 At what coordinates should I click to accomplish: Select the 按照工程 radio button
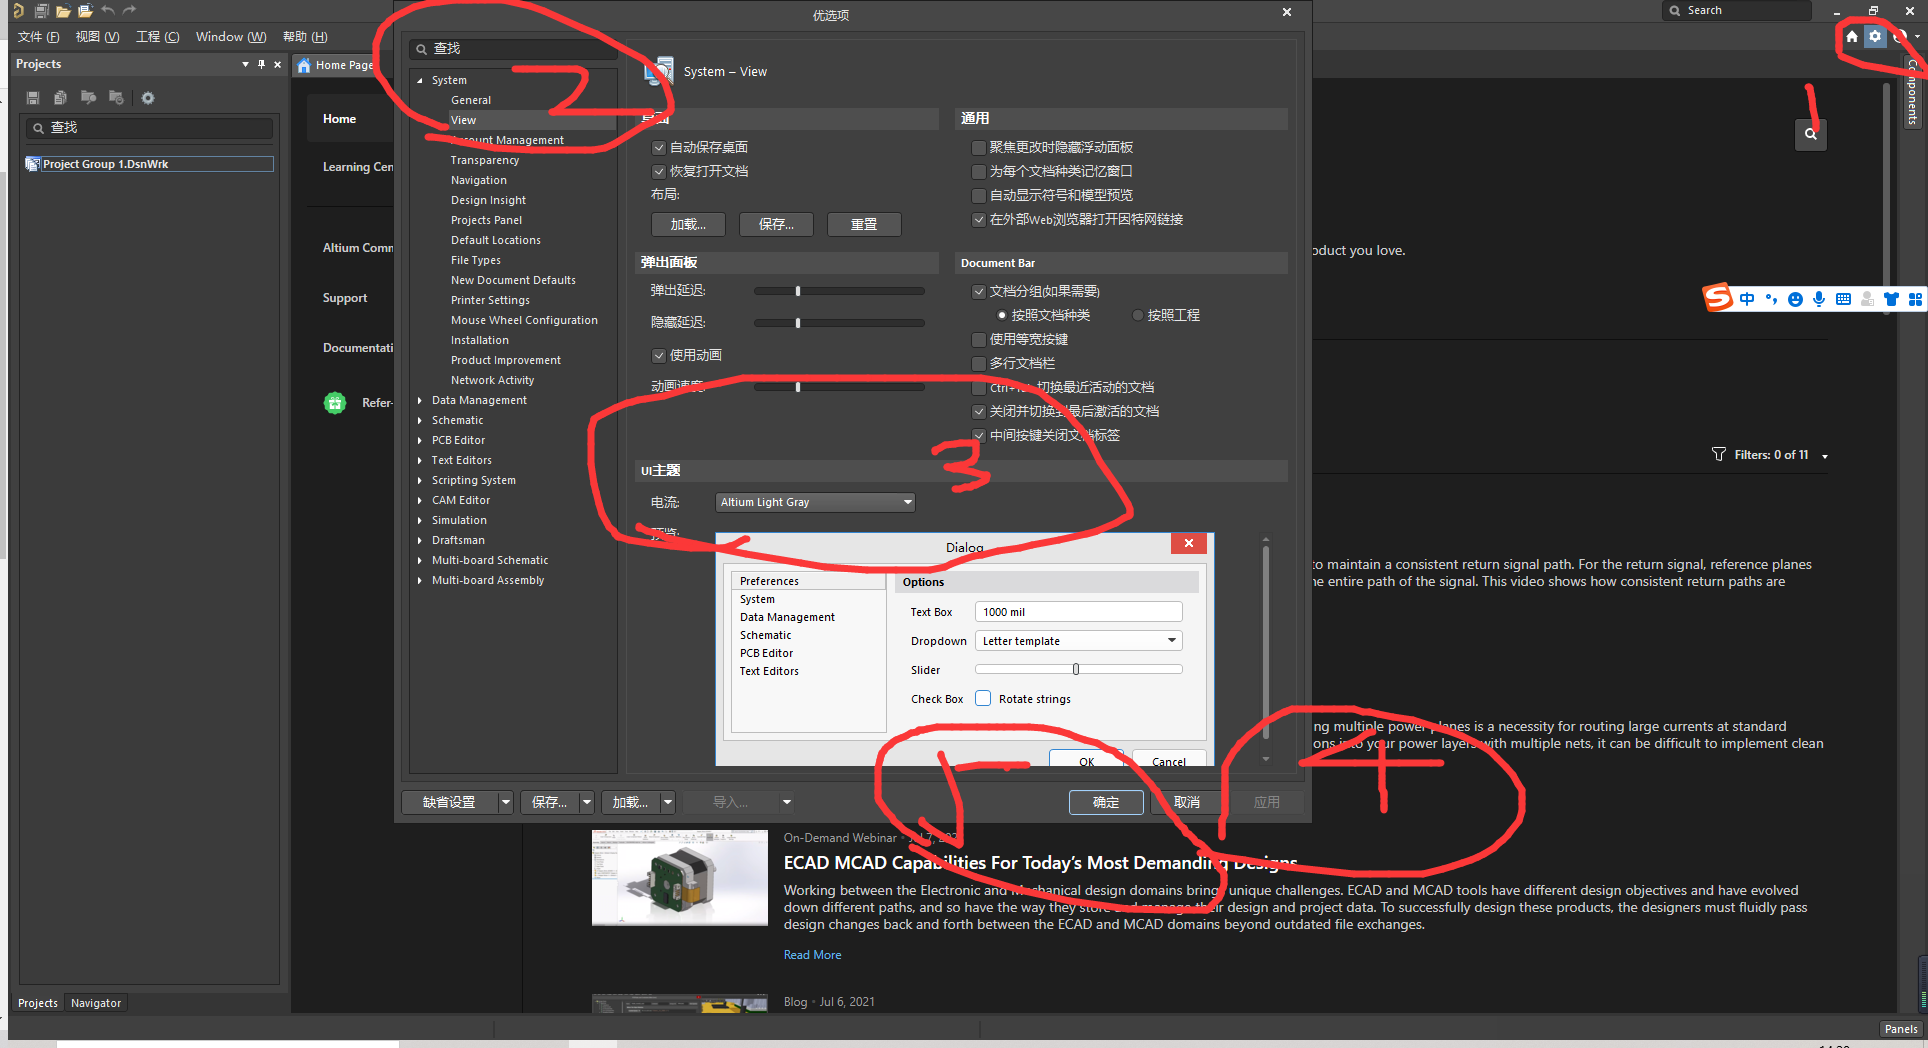(1137, 315)
